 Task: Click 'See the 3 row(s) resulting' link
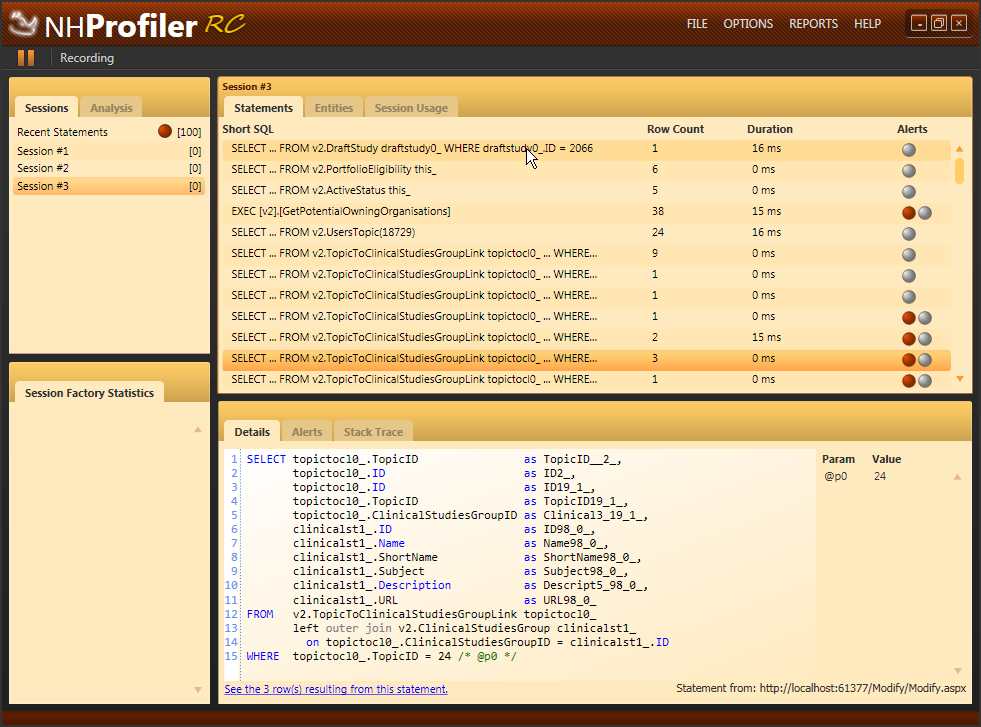tap(336, 689)
